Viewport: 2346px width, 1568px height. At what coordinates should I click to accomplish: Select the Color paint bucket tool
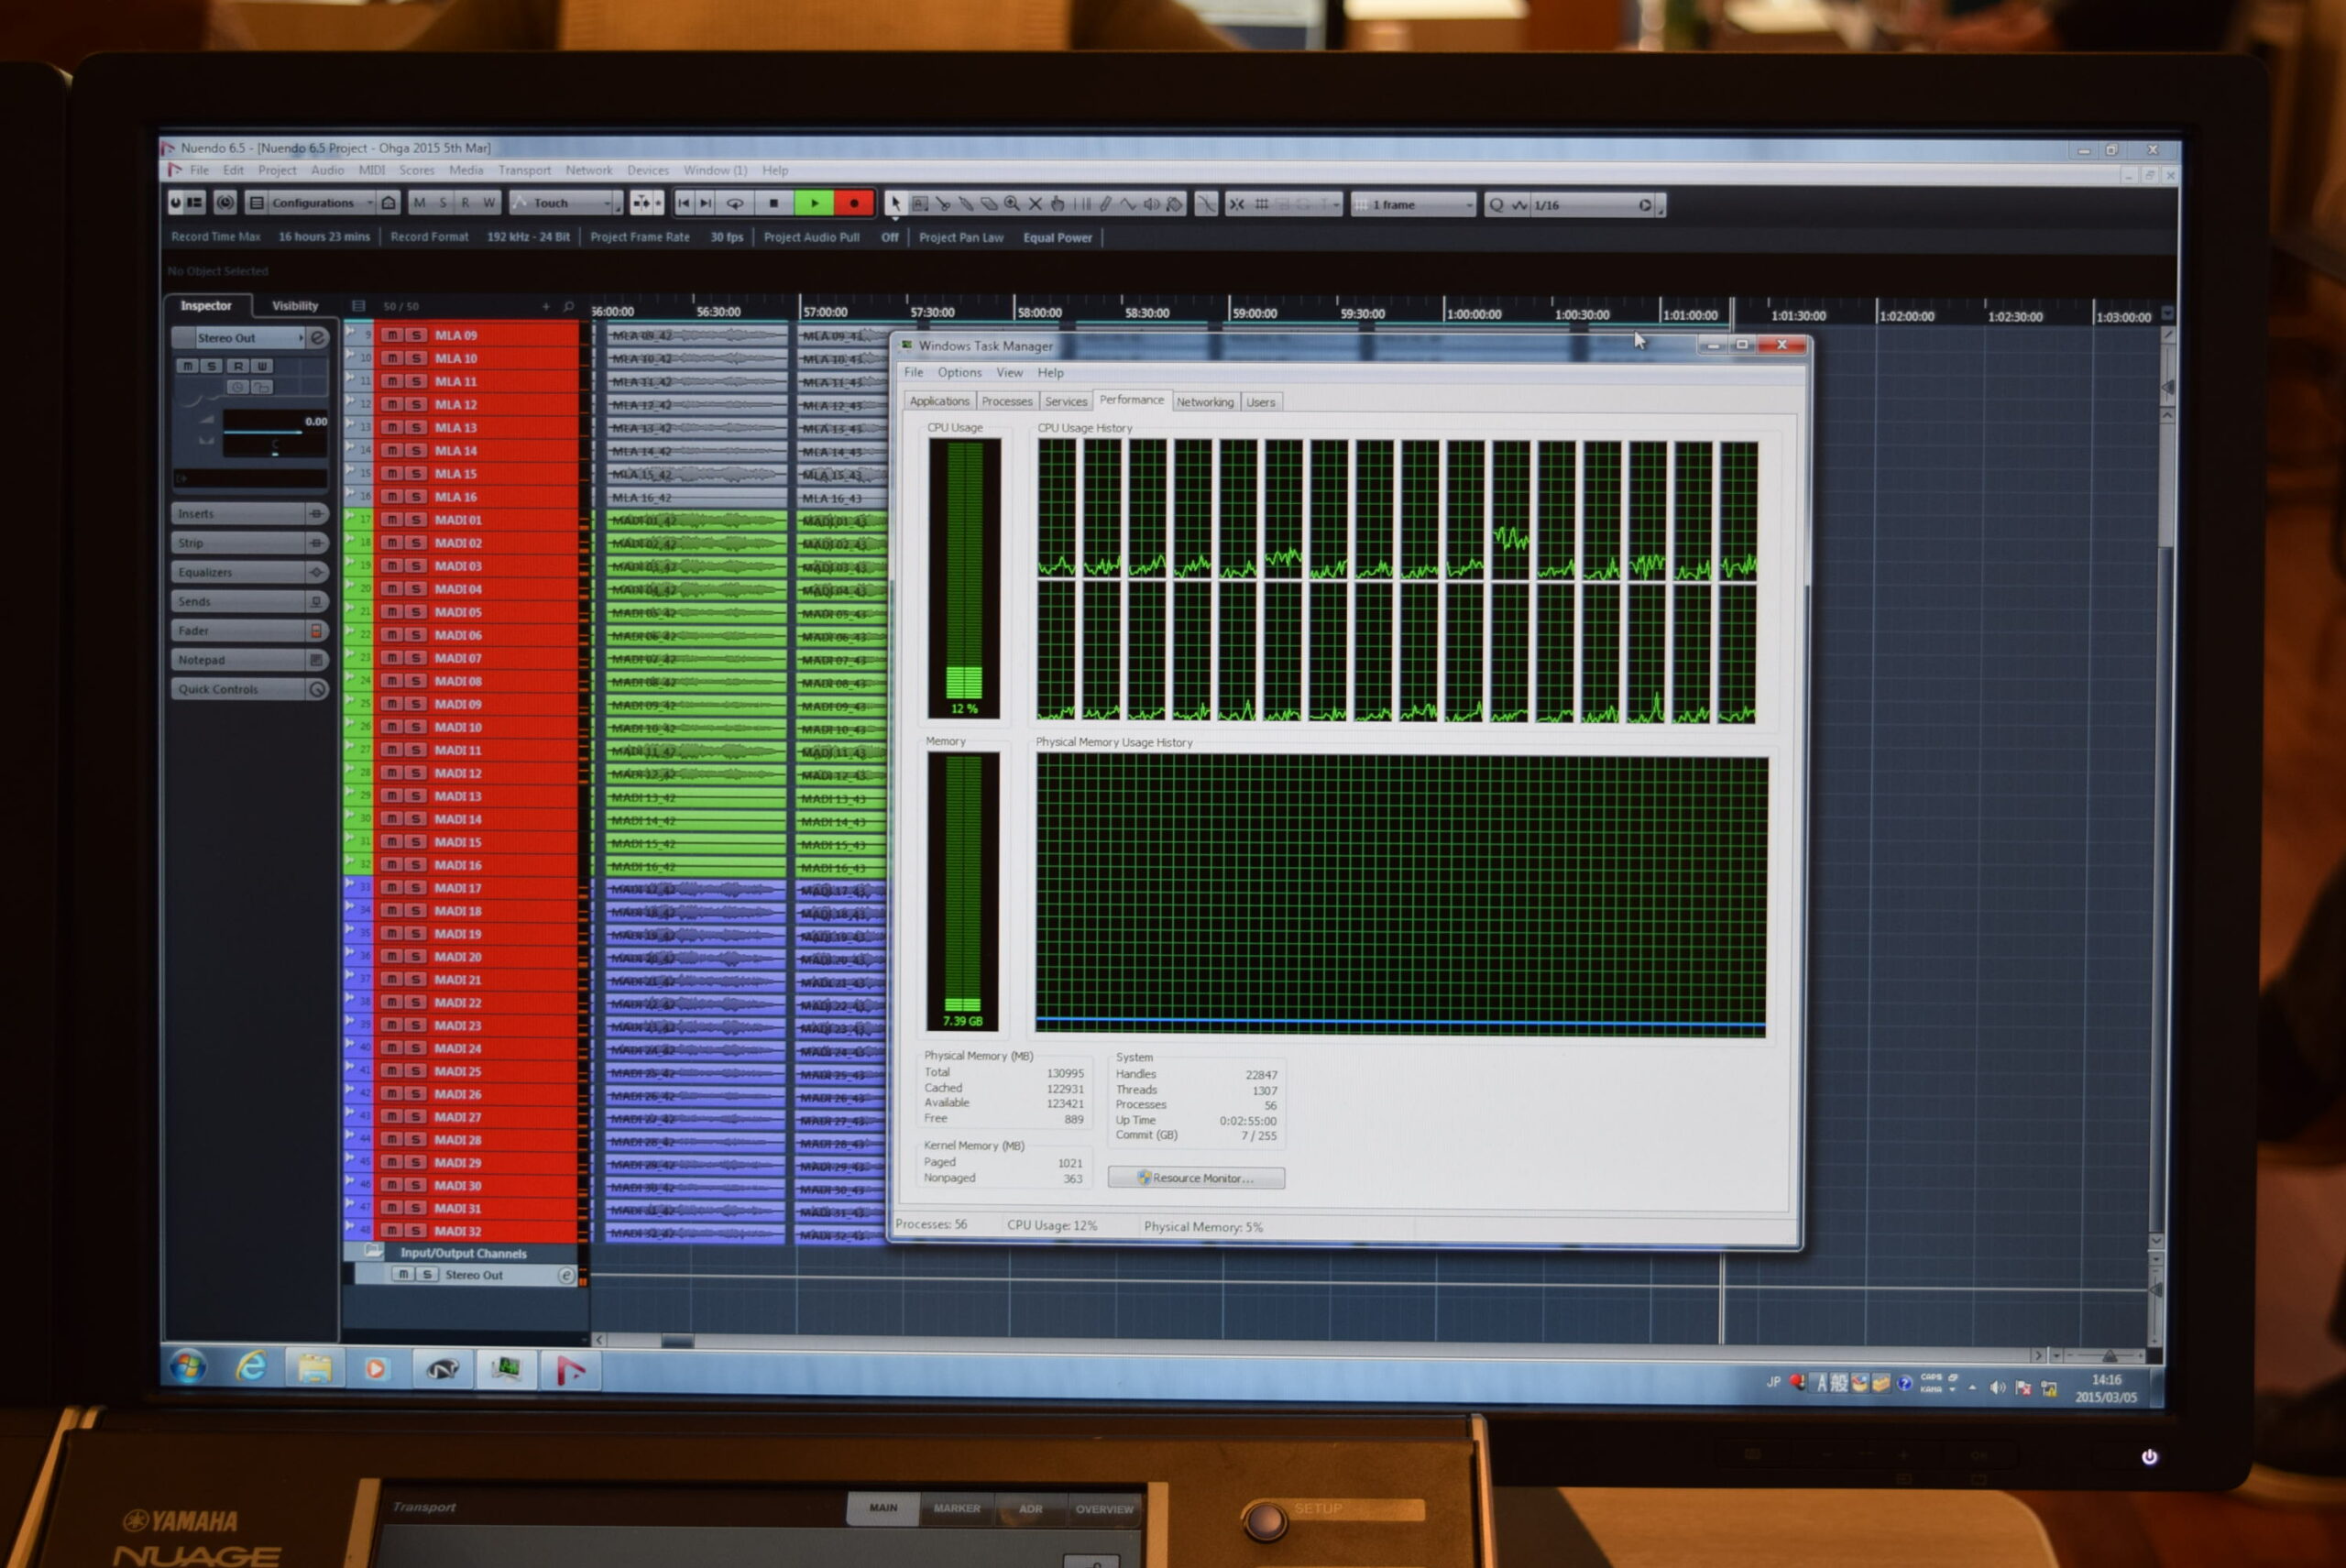coord(1175,204)
